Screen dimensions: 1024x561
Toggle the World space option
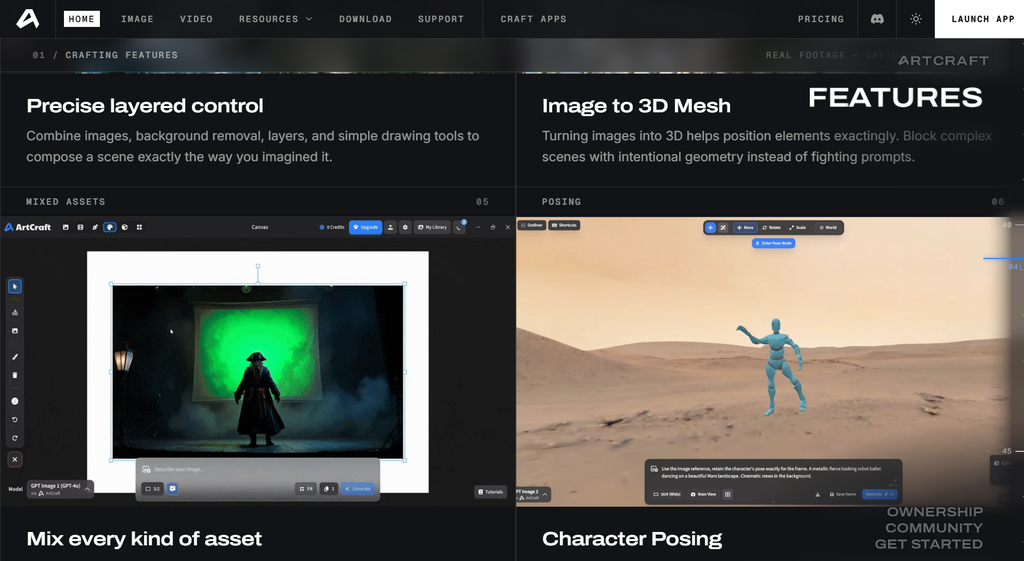pos(827,227)
